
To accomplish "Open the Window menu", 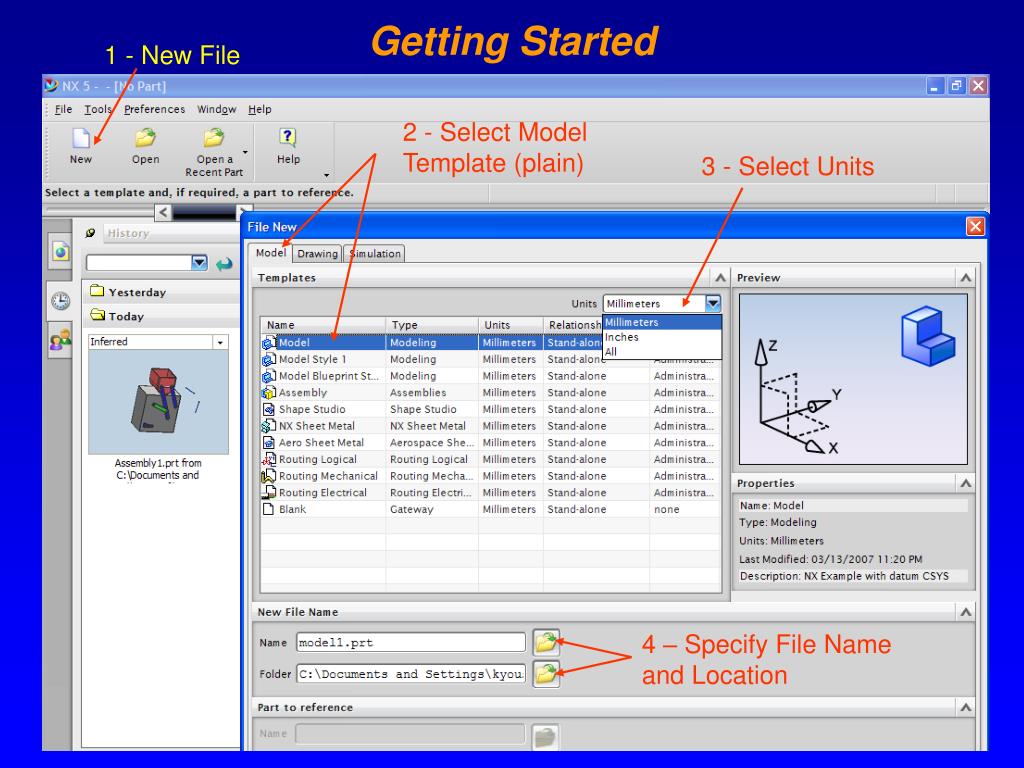I will [217, 109].
